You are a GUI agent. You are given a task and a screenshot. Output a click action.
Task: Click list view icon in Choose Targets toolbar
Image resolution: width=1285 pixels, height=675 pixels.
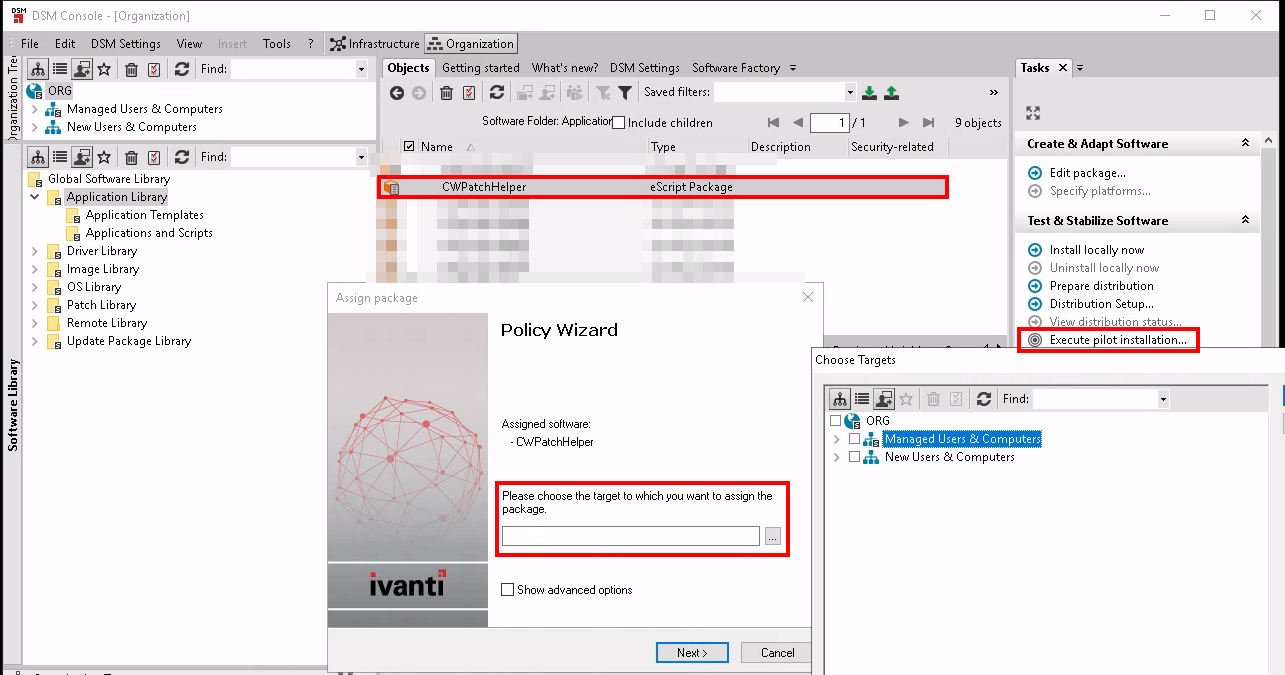(x=862, y=399)
